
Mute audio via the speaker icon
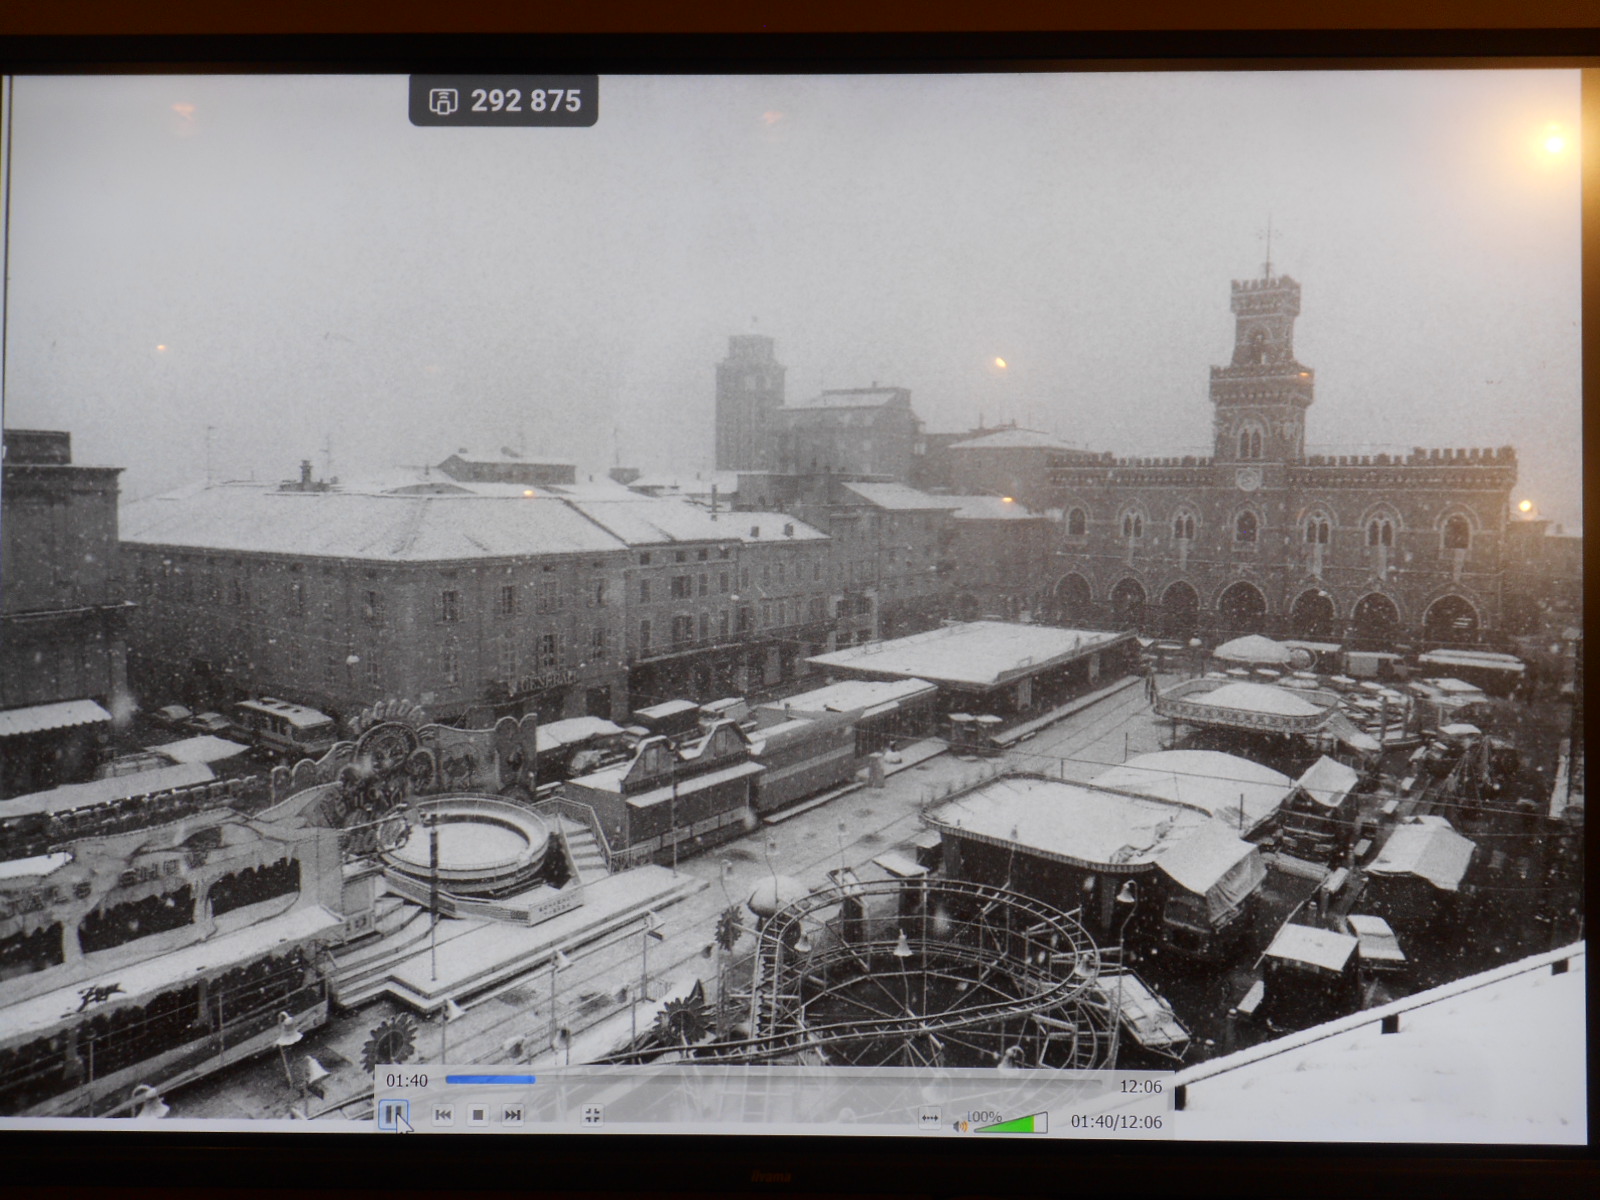click(960, 1126)
